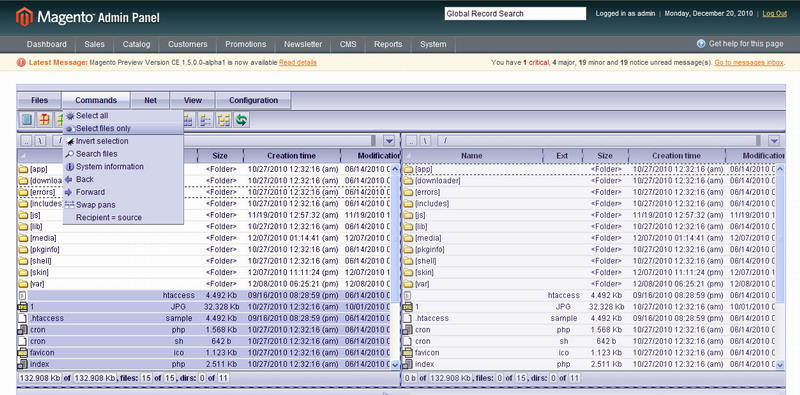The width and height of the screenshot is (800, 395).
Task: Sort left pane by Size column
Action: [220, 156]
